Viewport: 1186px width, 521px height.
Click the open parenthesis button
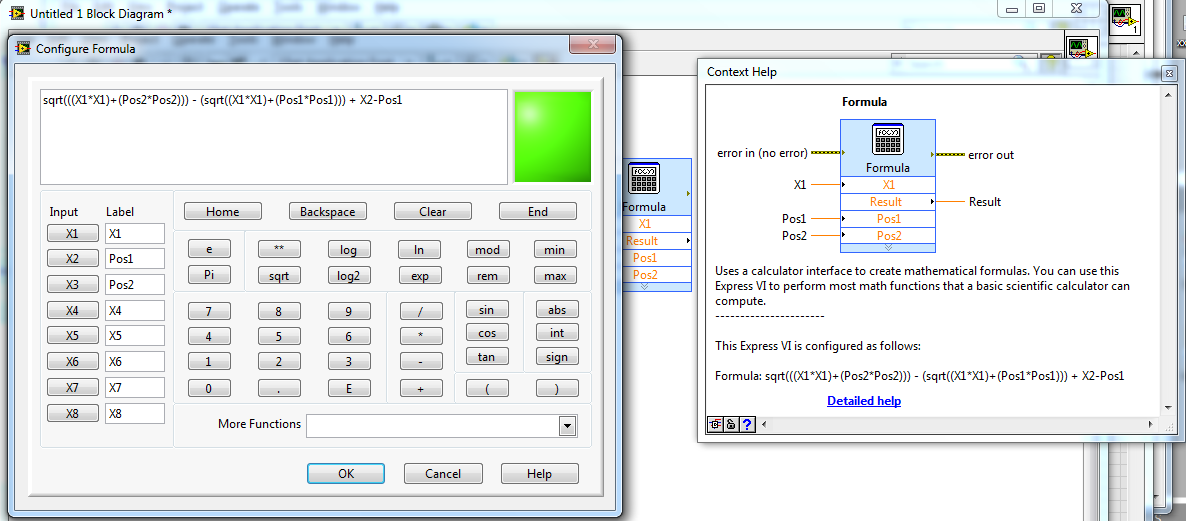tap(488, 389)
